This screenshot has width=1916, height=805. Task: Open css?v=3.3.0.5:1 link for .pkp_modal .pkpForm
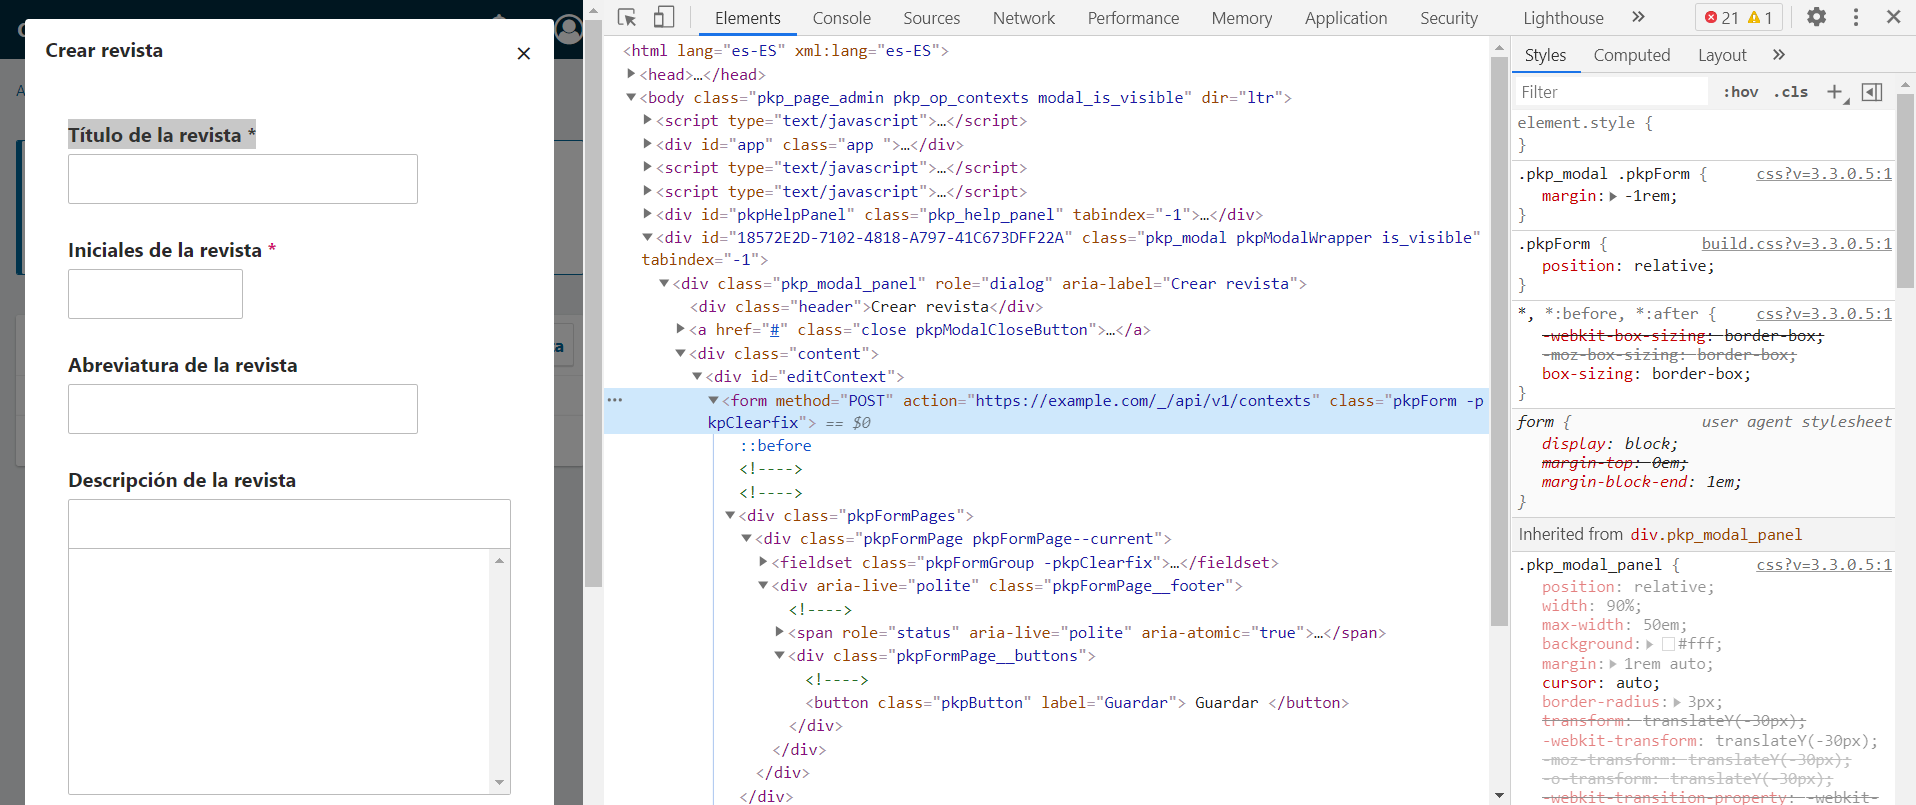tap(1824, 174)
